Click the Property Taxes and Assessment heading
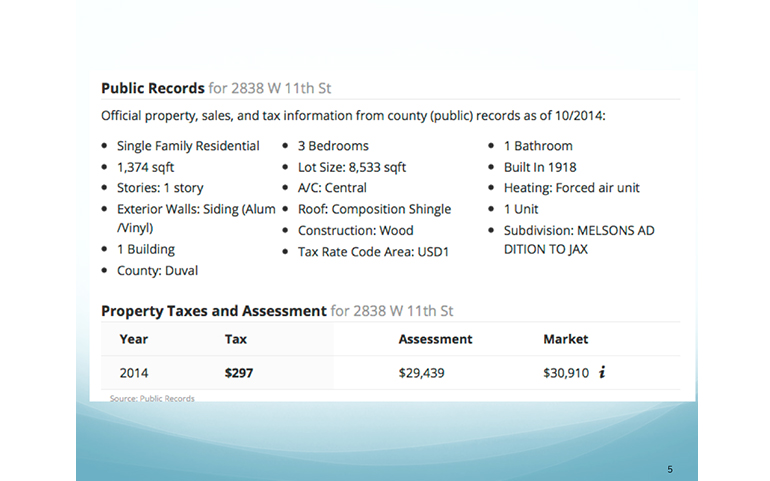 [x=213, y=311]
